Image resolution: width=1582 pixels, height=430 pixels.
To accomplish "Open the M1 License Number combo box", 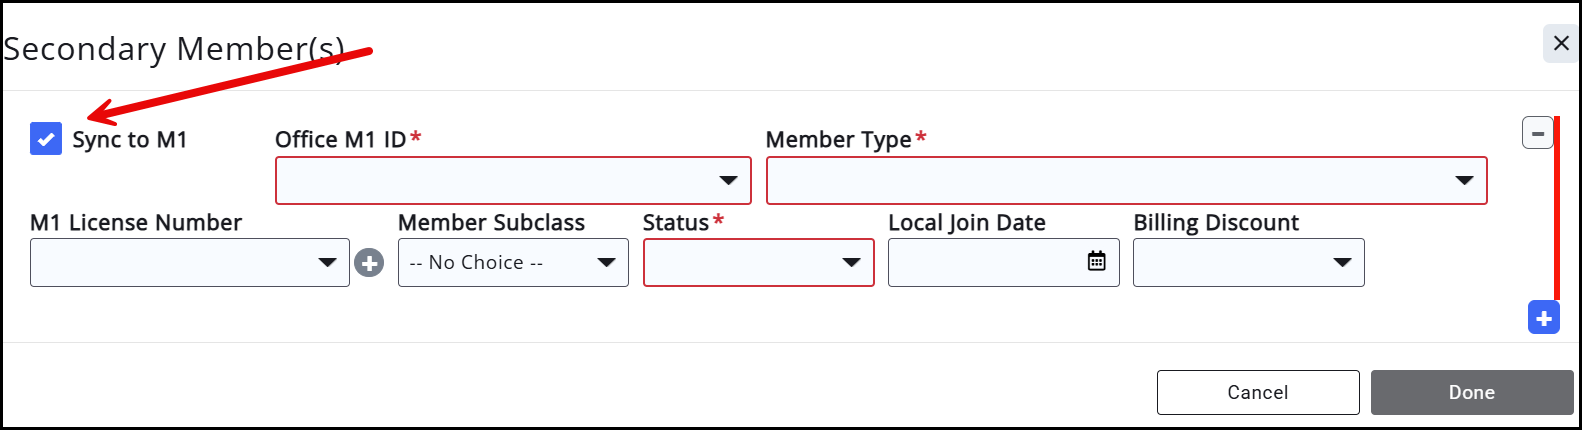I will [x=175, y=262].
